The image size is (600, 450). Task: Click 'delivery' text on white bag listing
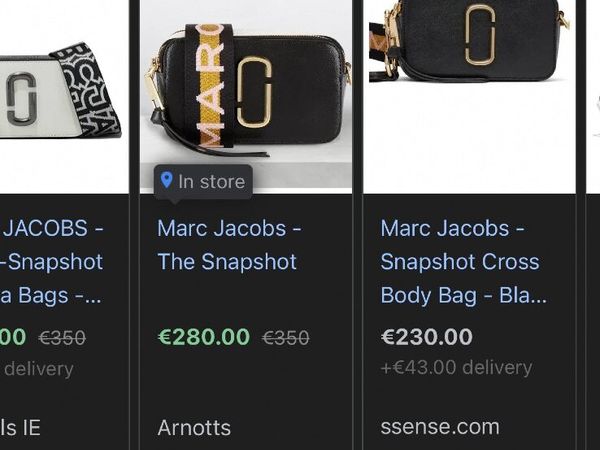[39, 368]
